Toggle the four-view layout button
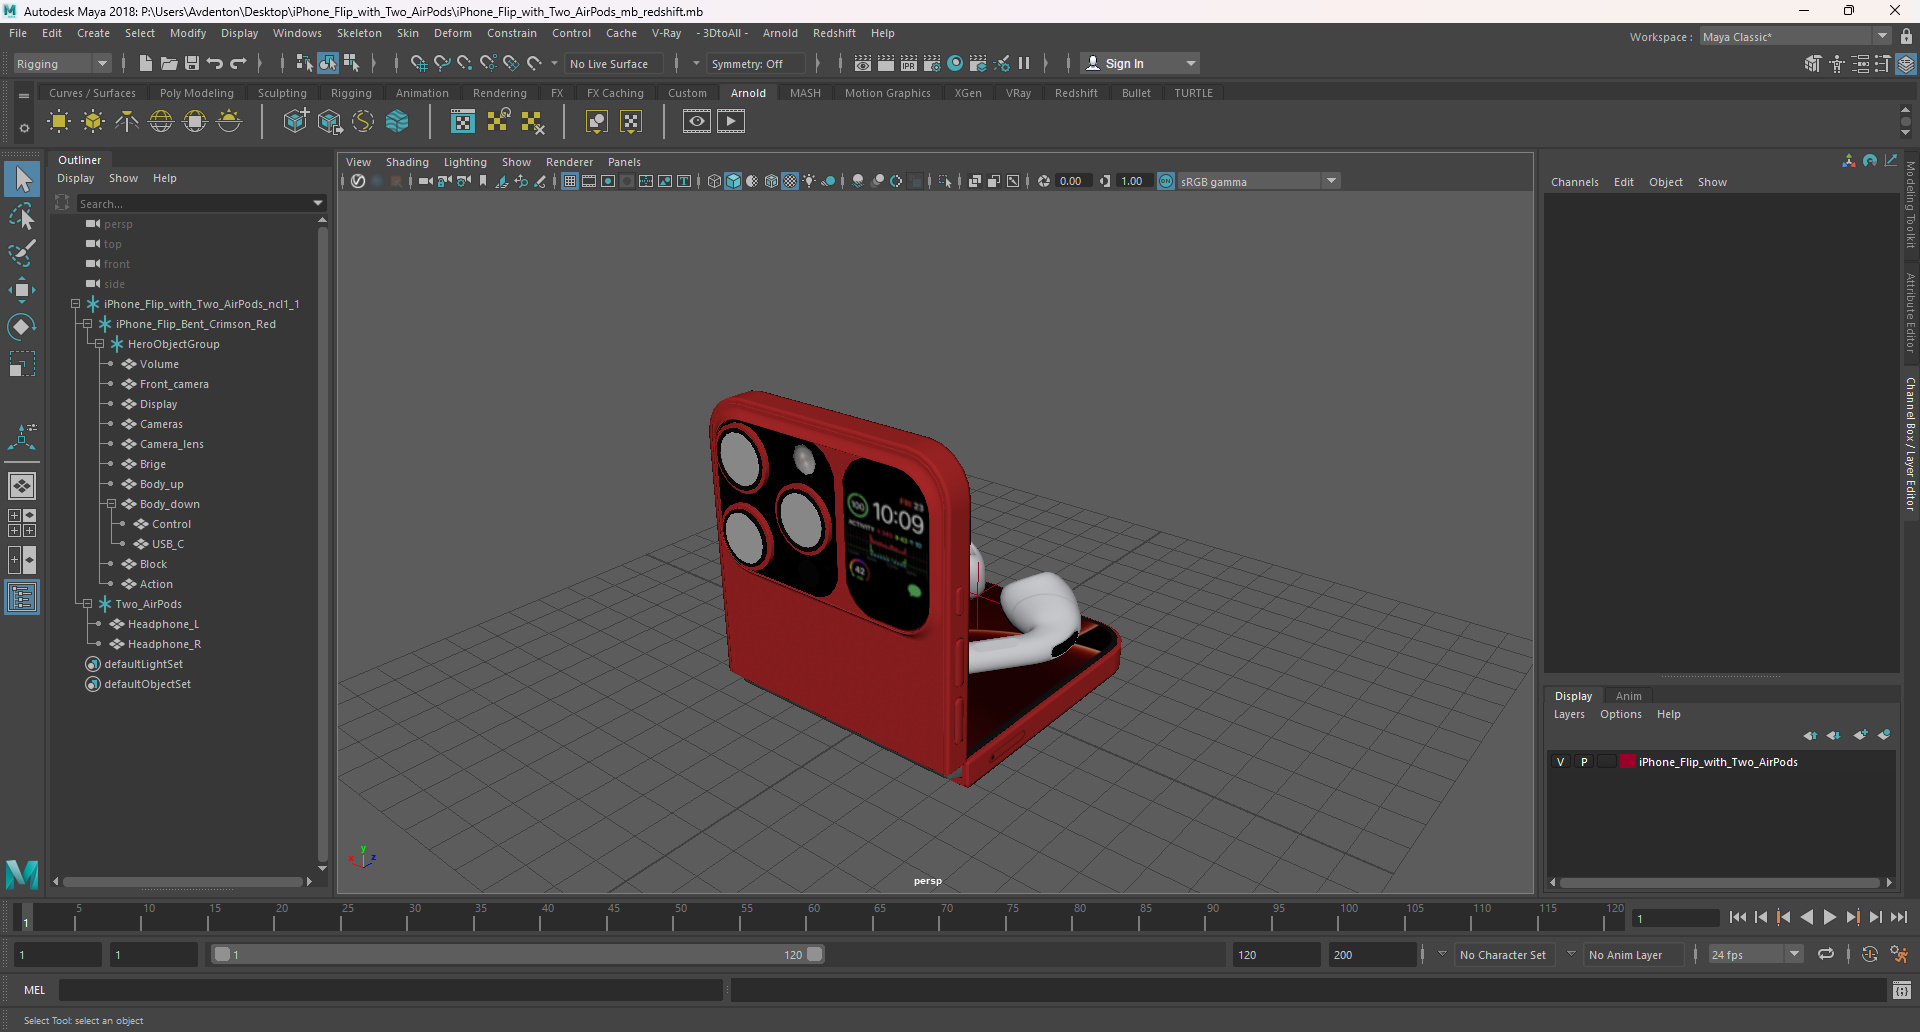 22,523
